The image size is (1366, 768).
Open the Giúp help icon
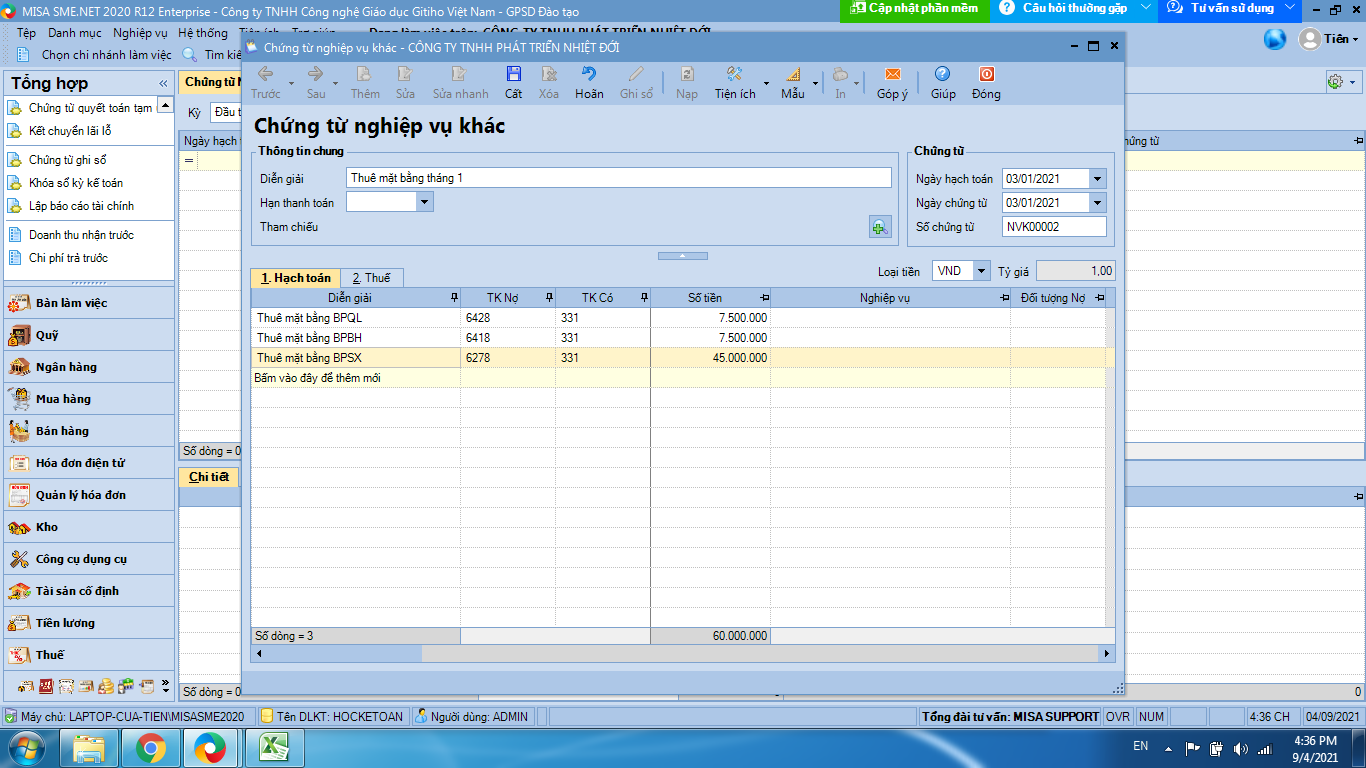[x=942, y=74]
